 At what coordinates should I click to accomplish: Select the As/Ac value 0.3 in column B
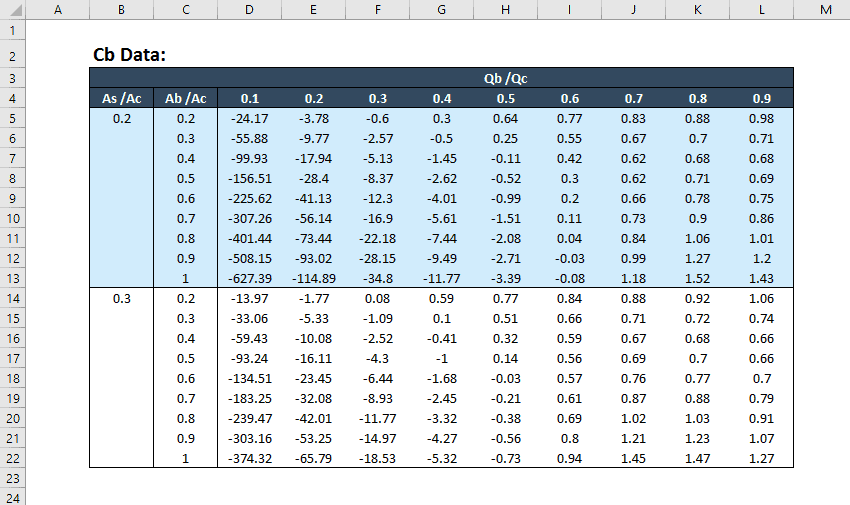(121, 299)
